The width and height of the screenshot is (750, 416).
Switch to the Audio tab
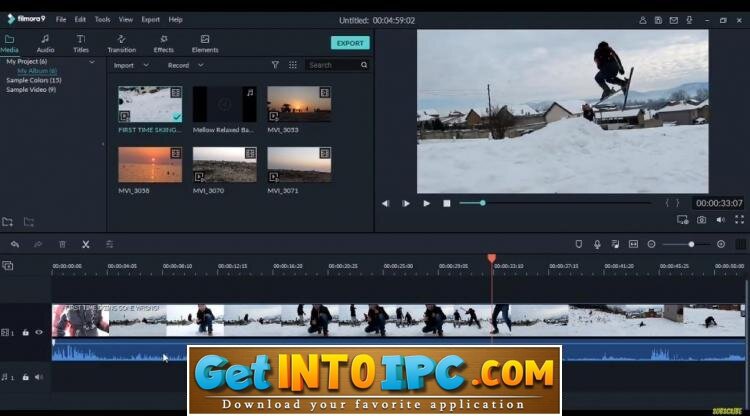coord(45,44)
